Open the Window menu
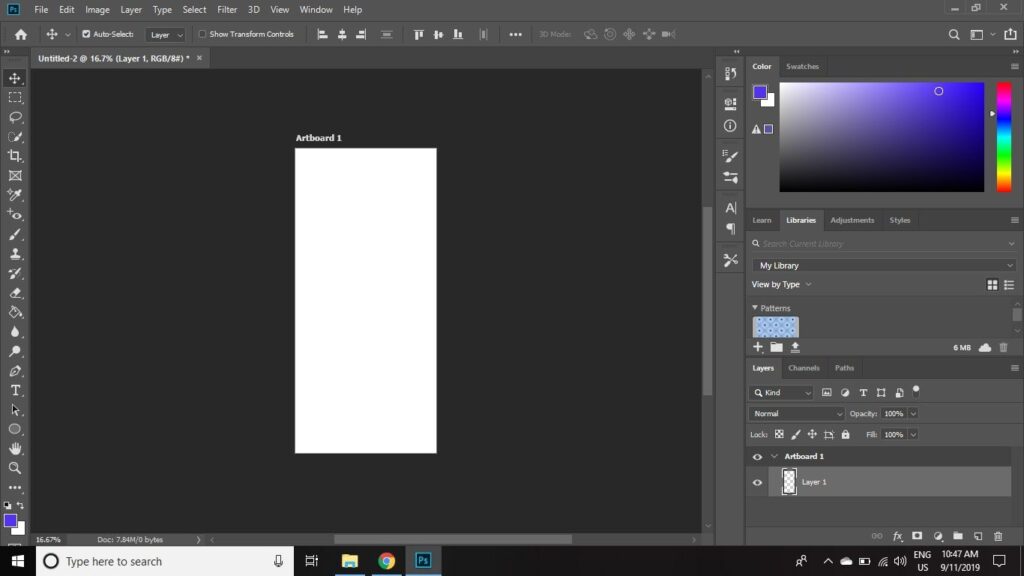 click(x=316, y=10)
